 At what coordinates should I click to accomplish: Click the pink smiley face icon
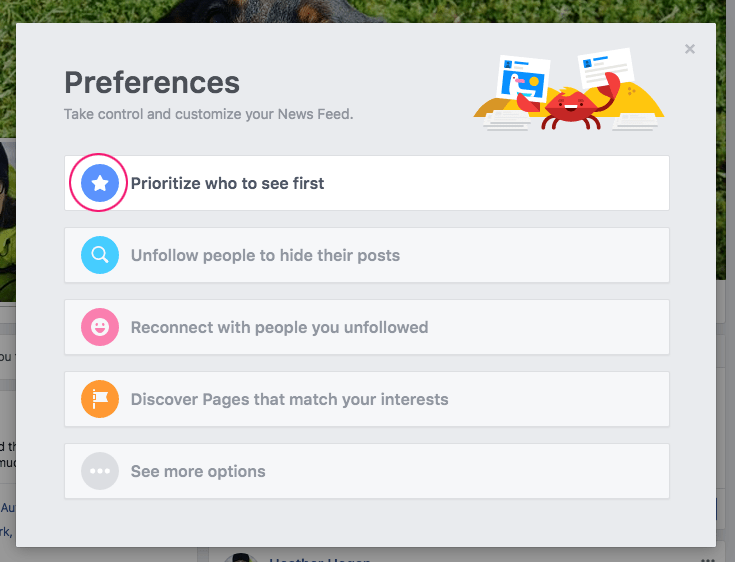99,327
